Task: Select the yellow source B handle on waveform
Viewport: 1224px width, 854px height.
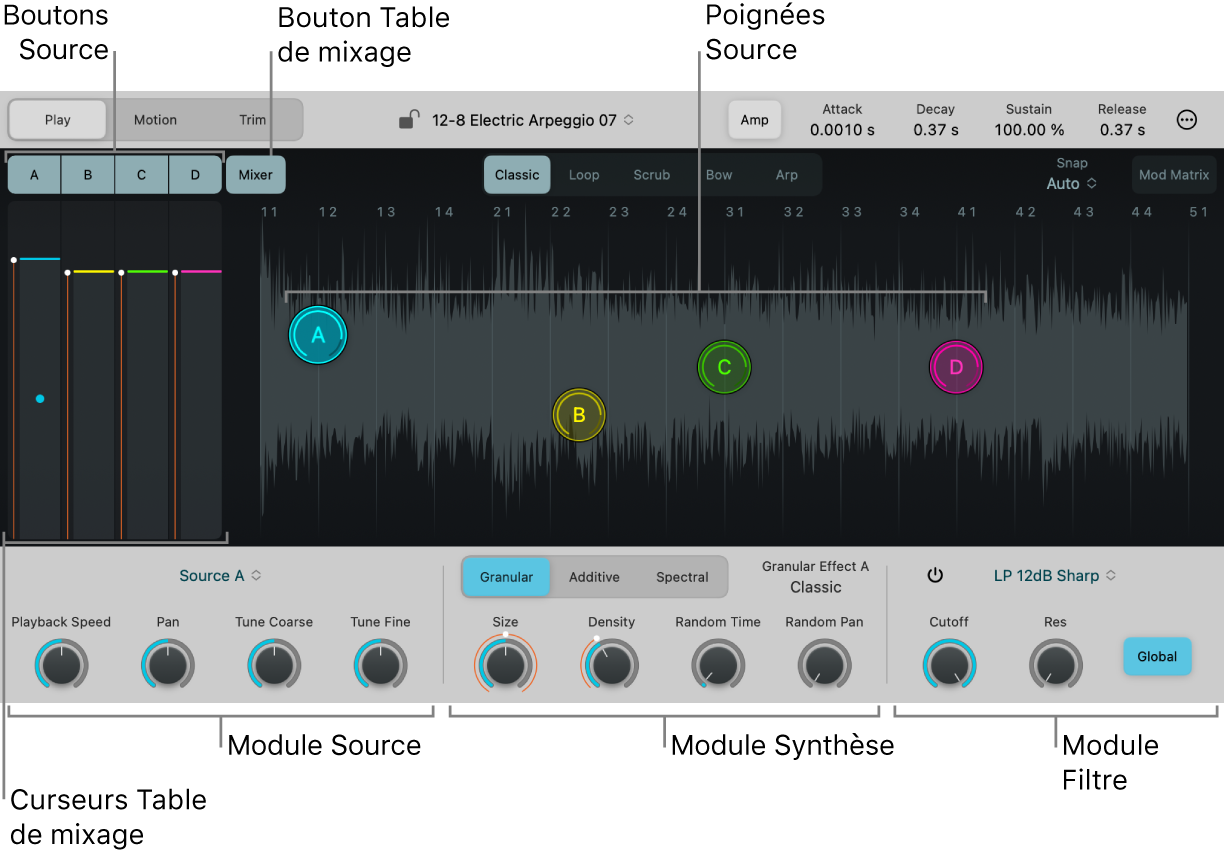Action: [579, 415]
